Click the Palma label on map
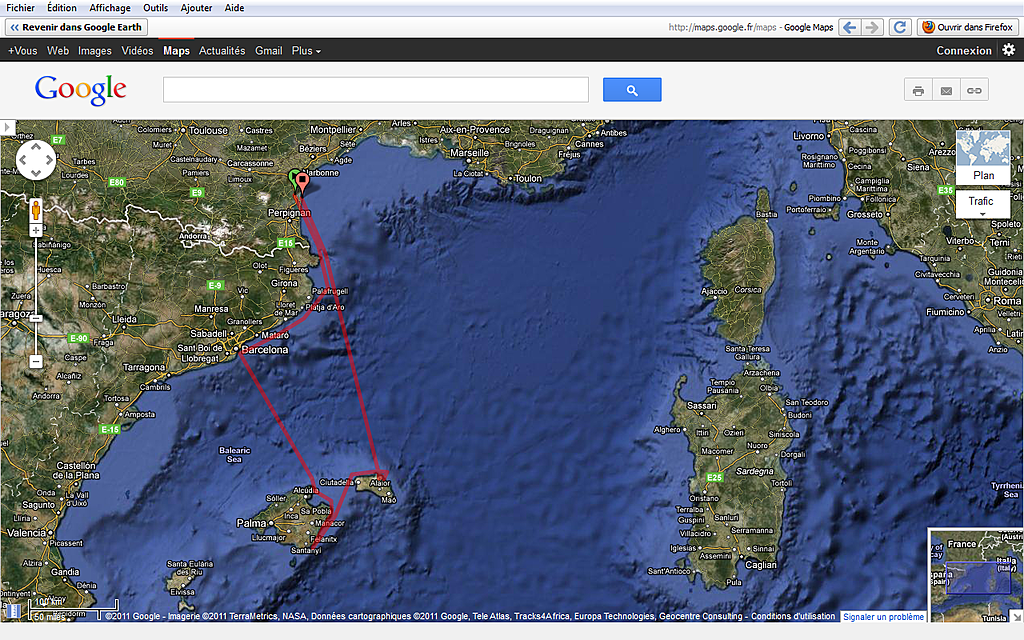The image size is (1024, 640). tap(251, 523)
